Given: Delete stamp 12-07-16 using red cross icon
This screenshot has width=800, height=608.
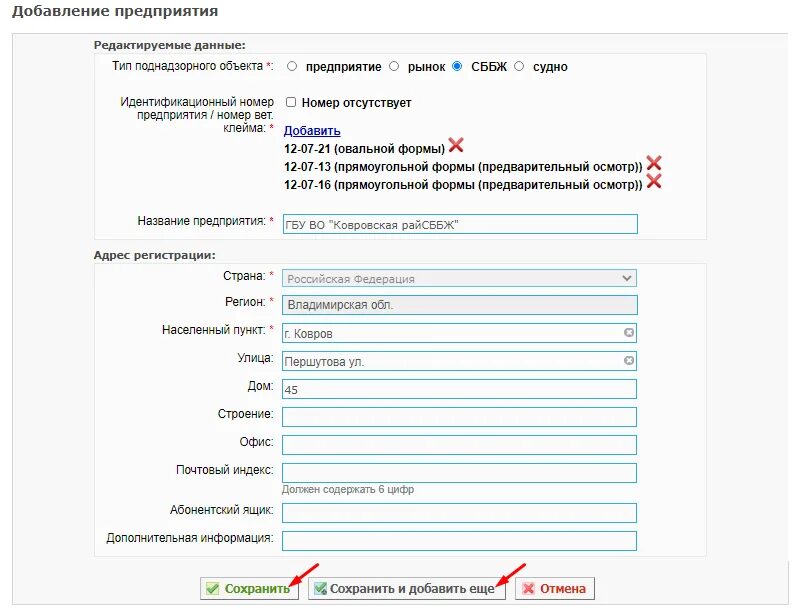Looking at the screenshot, I should click(x=654, y=181).
